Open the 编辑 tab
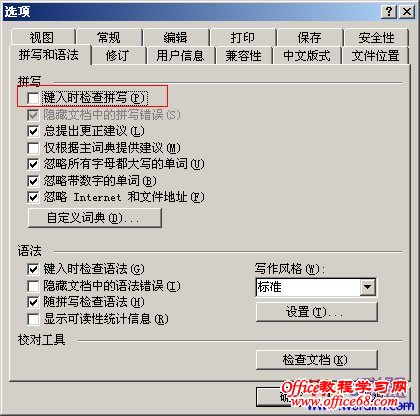 pos(176,37)
